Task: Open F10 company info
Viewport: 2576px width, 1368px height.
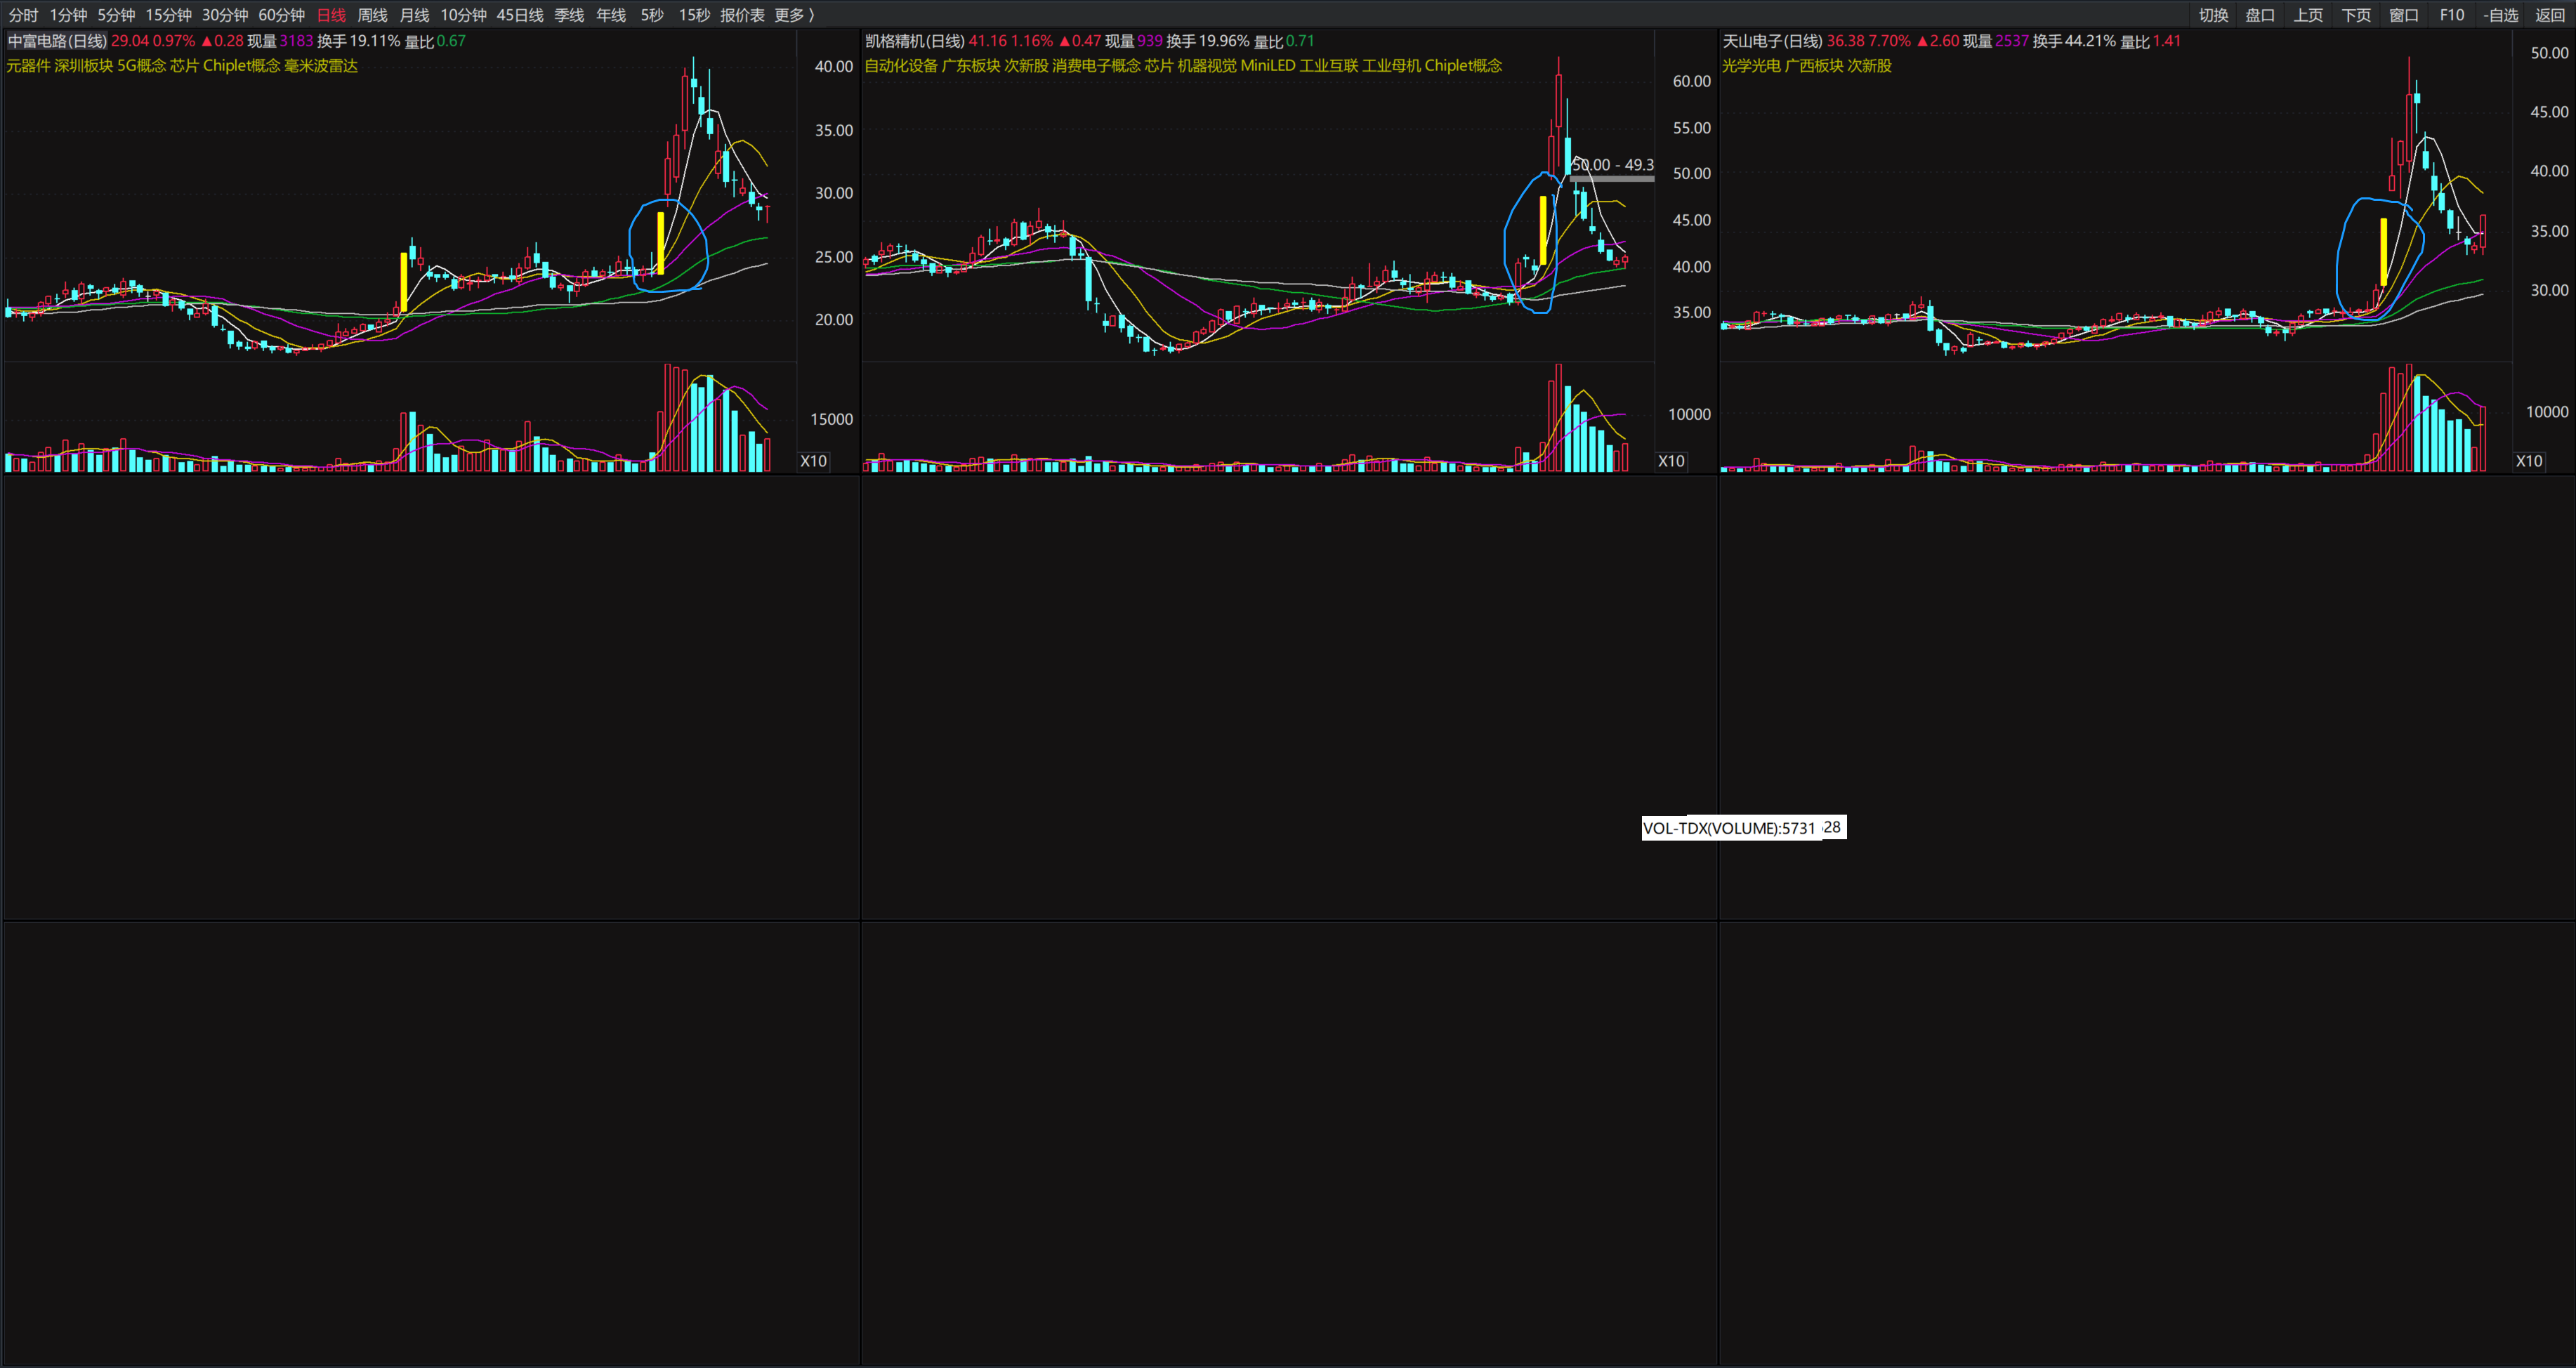Action: pos(2451,15)
